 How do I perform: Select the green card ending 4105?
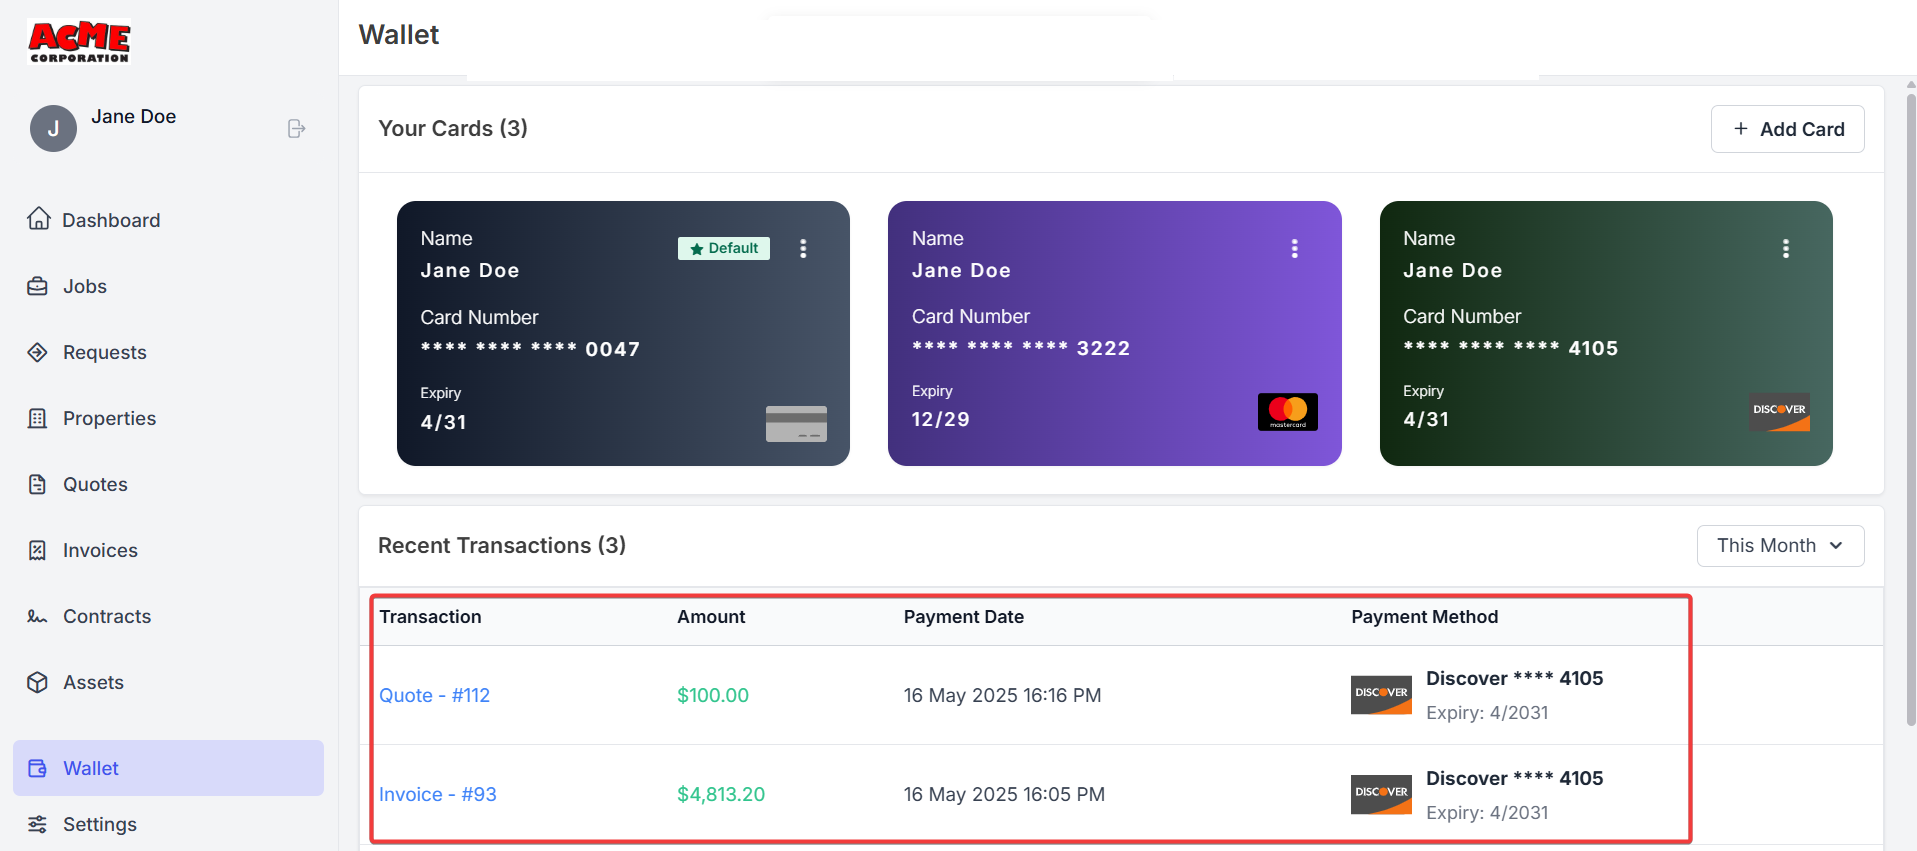coord(1606,333)
